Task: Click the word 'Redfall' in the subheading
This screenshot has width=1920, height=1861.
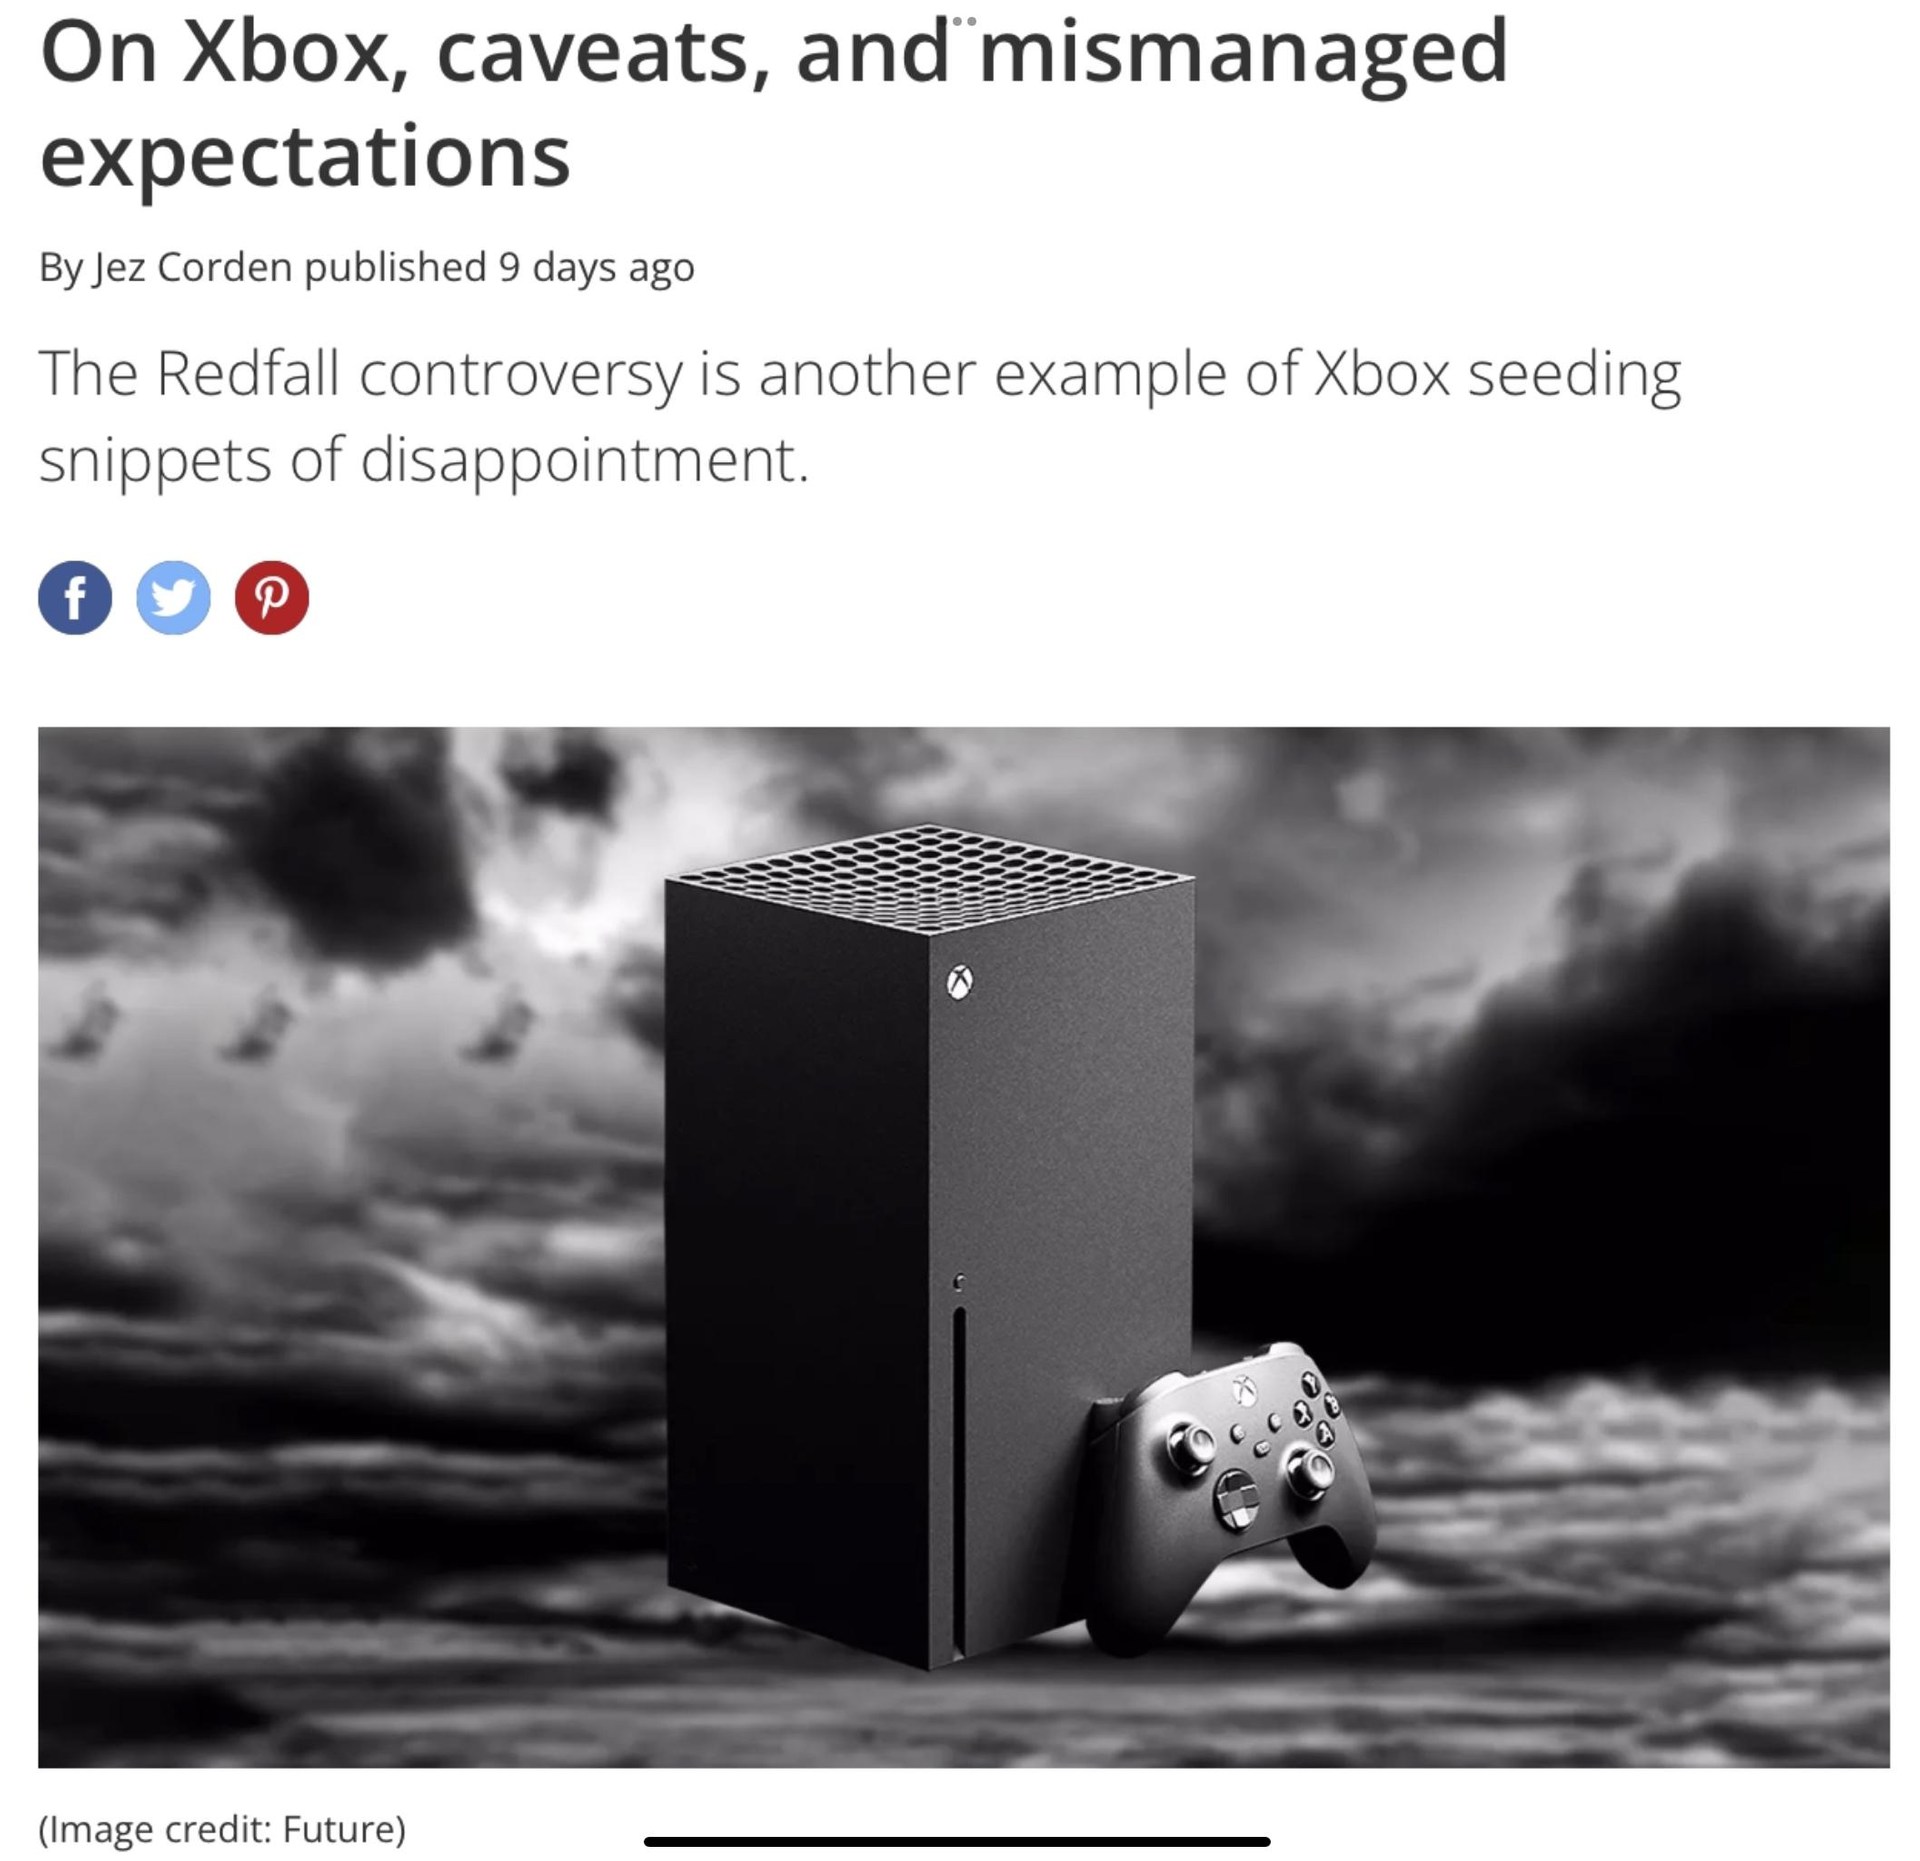Action: pyautogui.click(x=248, y=373)
